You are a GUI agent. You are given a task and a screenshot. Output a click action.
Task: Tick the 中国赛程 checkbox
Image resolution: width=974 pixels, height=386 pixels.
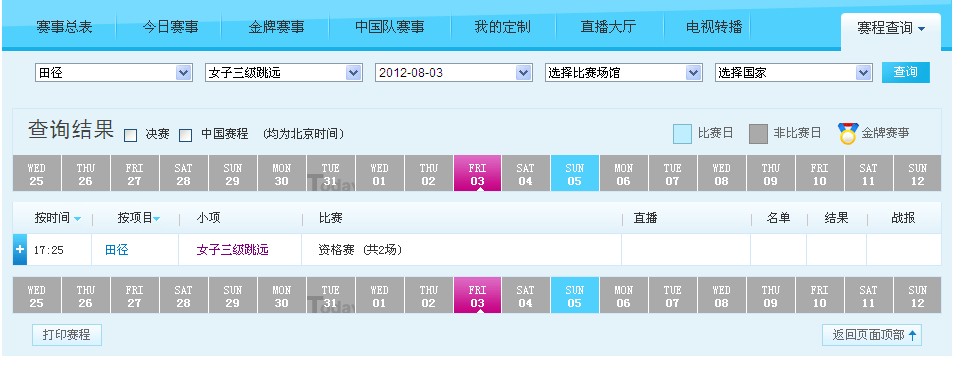[x=185, y=135]
